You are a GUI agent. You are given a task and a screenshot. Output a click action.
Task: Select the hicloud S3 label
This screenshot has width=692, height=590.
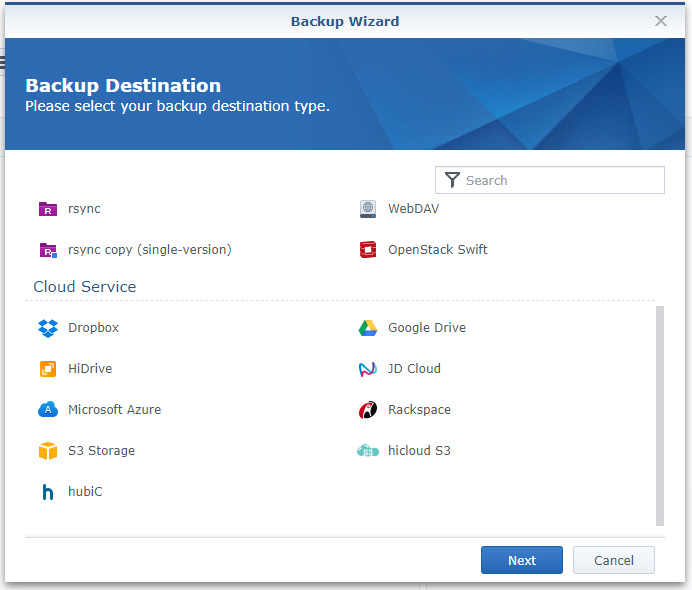point(419,451)
